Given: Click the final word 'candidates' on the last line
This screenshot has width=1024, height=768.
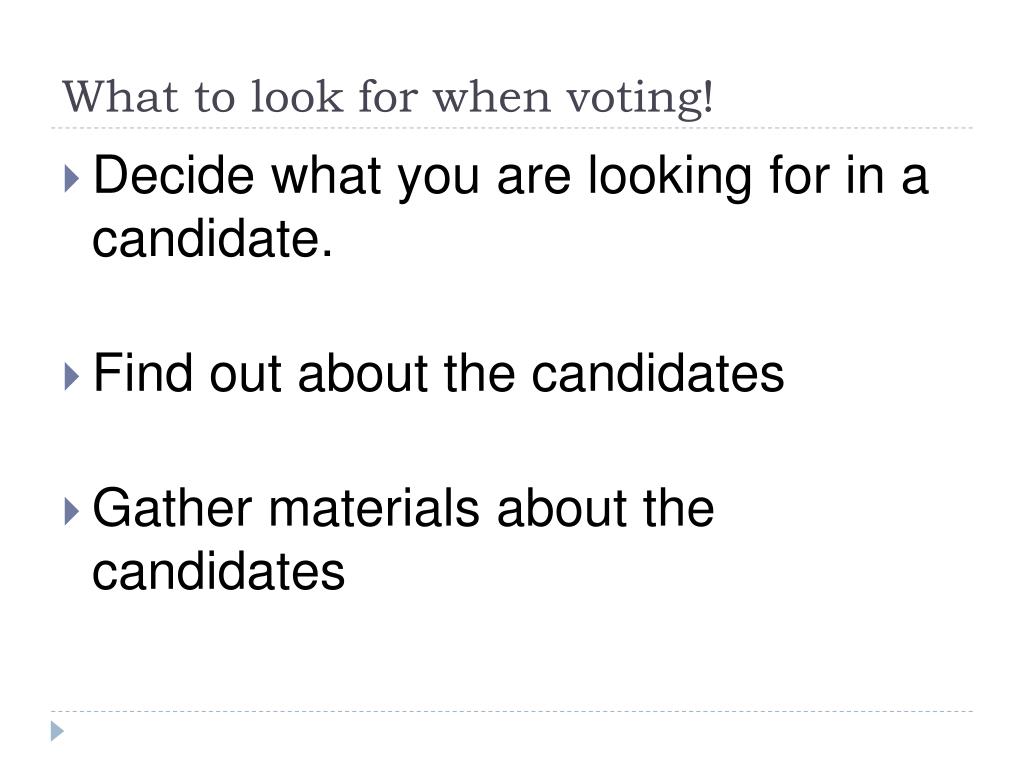Looking at the screenshot, I should pyautogui.click(x=218, y=571).
